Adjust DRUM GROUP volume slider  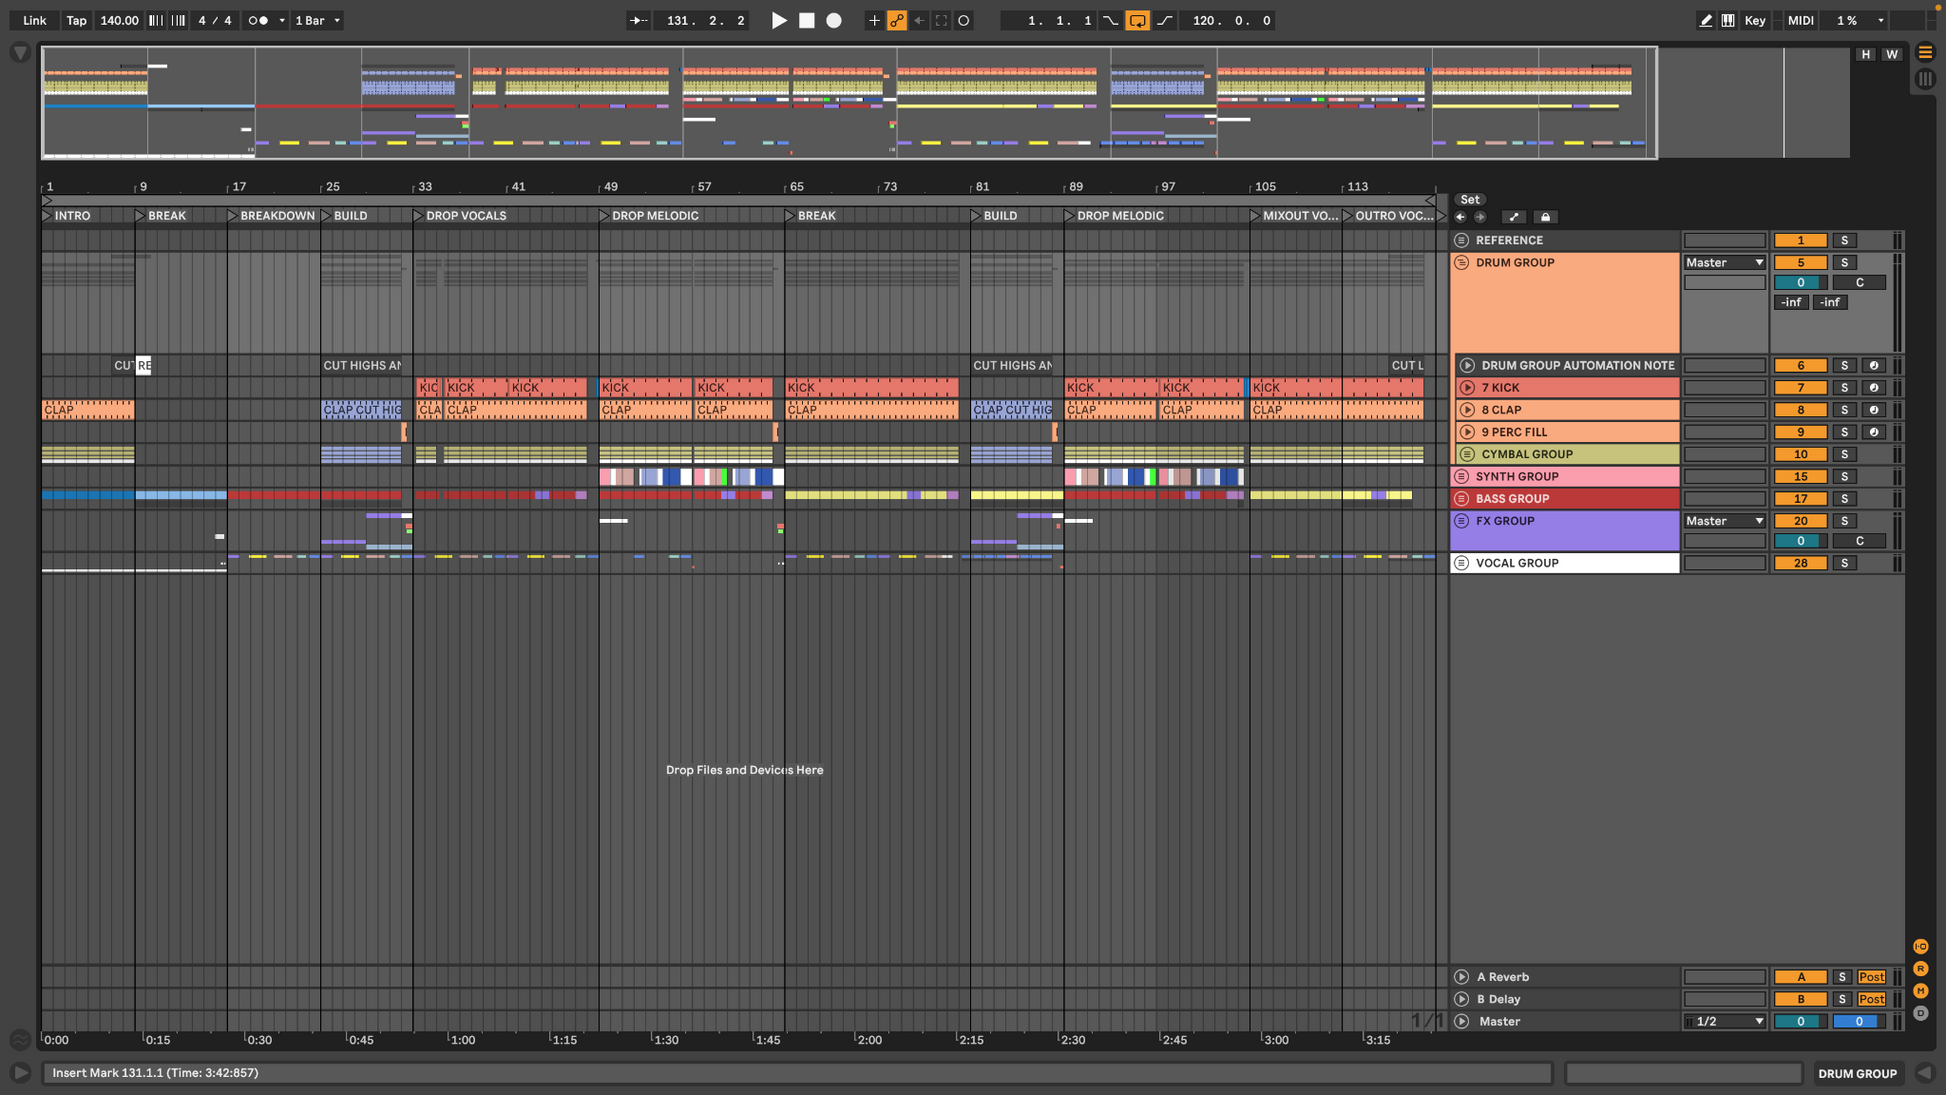(x=1800, y=283)
